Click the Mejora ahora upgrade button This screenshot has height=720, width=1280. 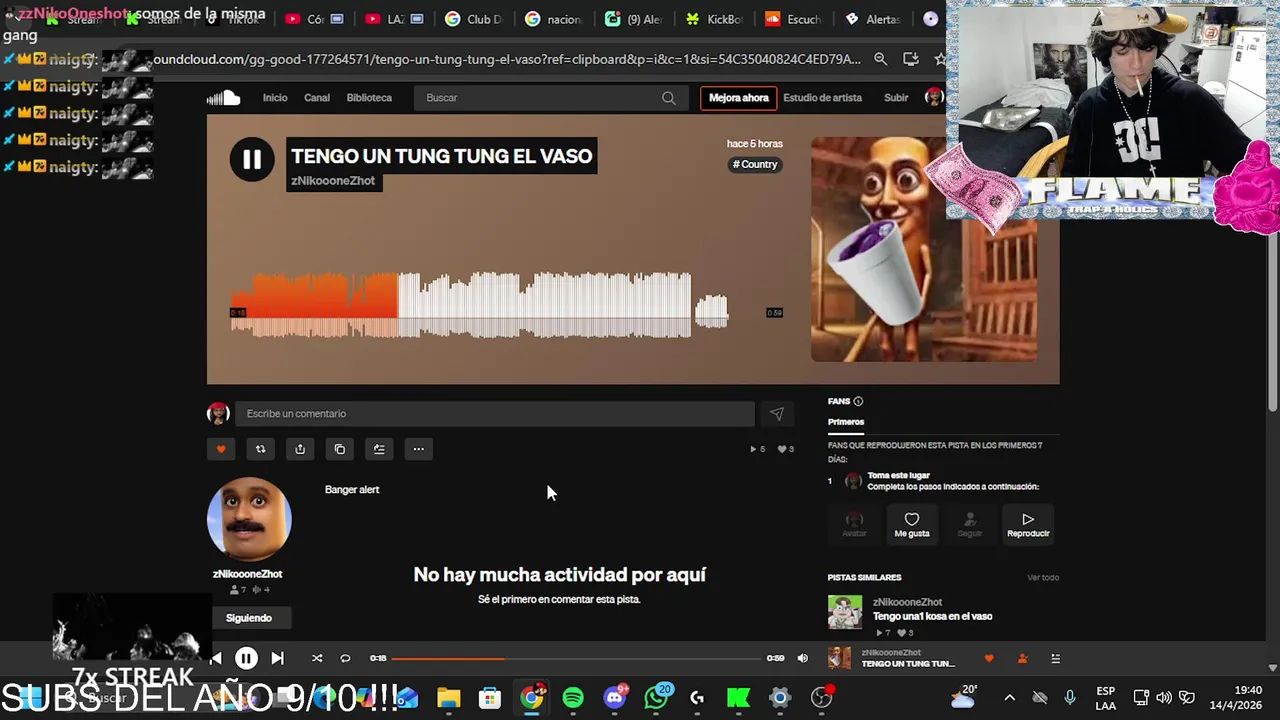point(739,98)
